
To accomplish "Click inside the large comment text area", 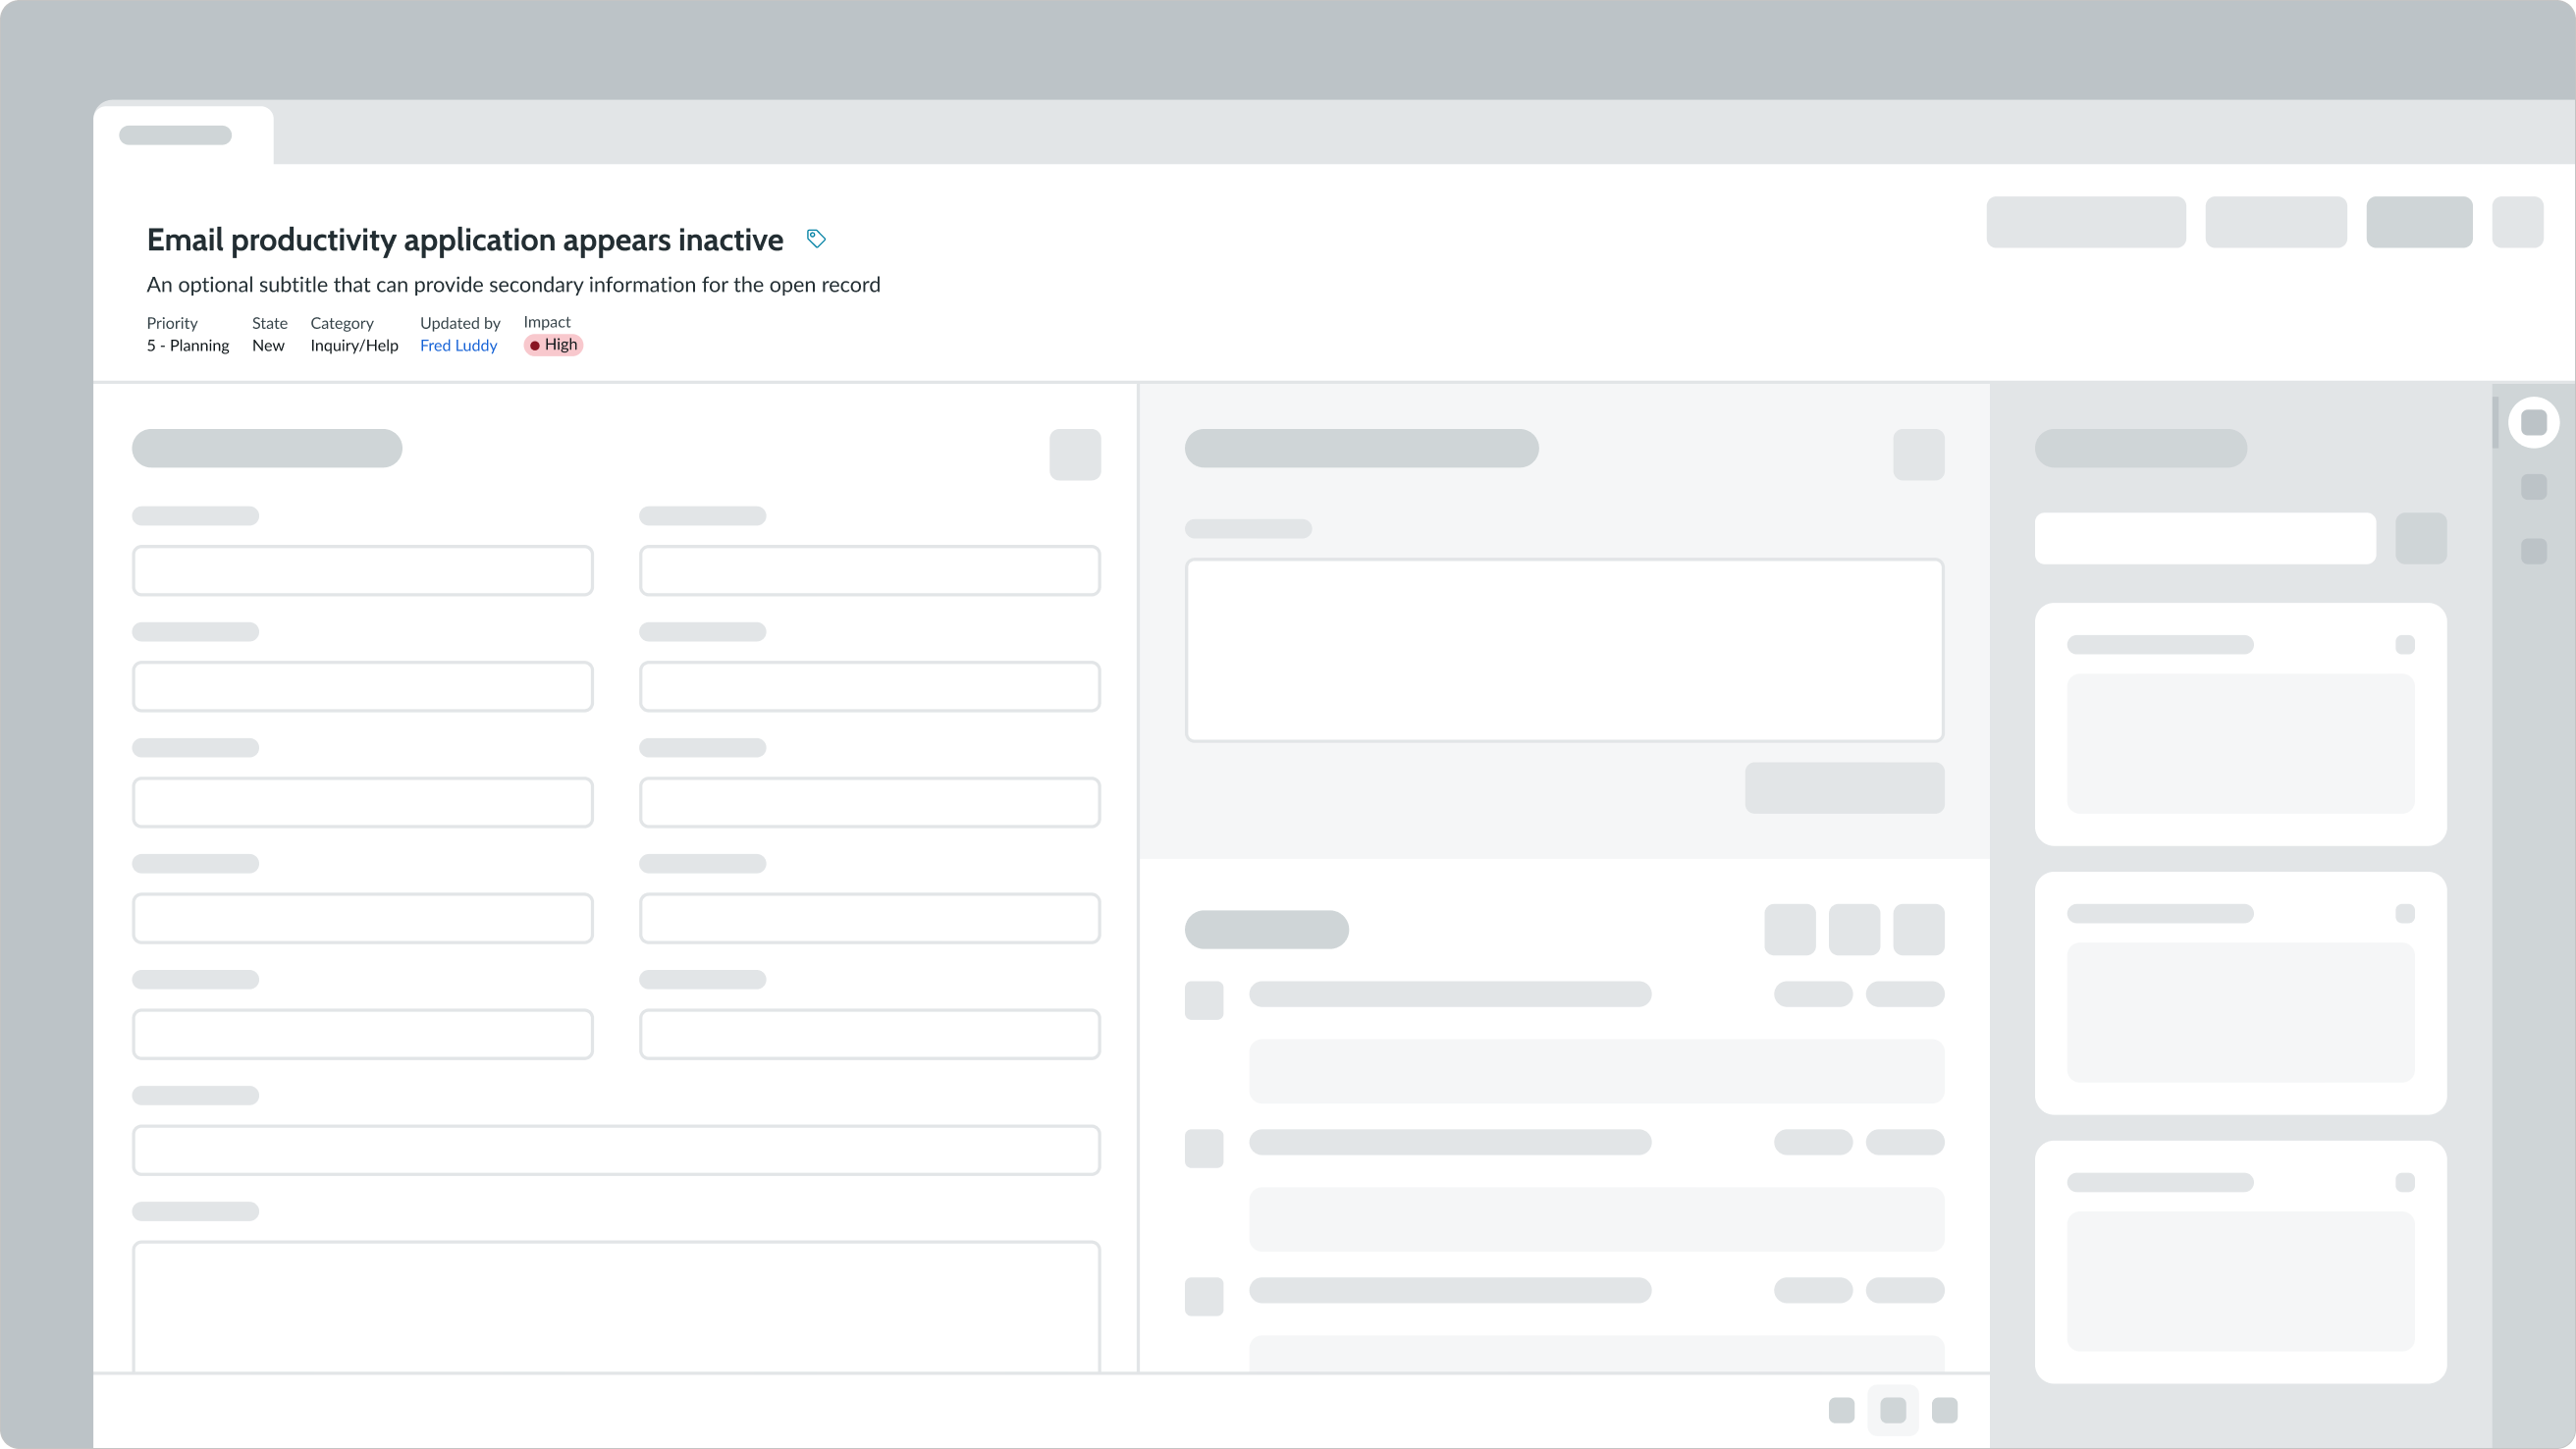I will (1565, 650).
